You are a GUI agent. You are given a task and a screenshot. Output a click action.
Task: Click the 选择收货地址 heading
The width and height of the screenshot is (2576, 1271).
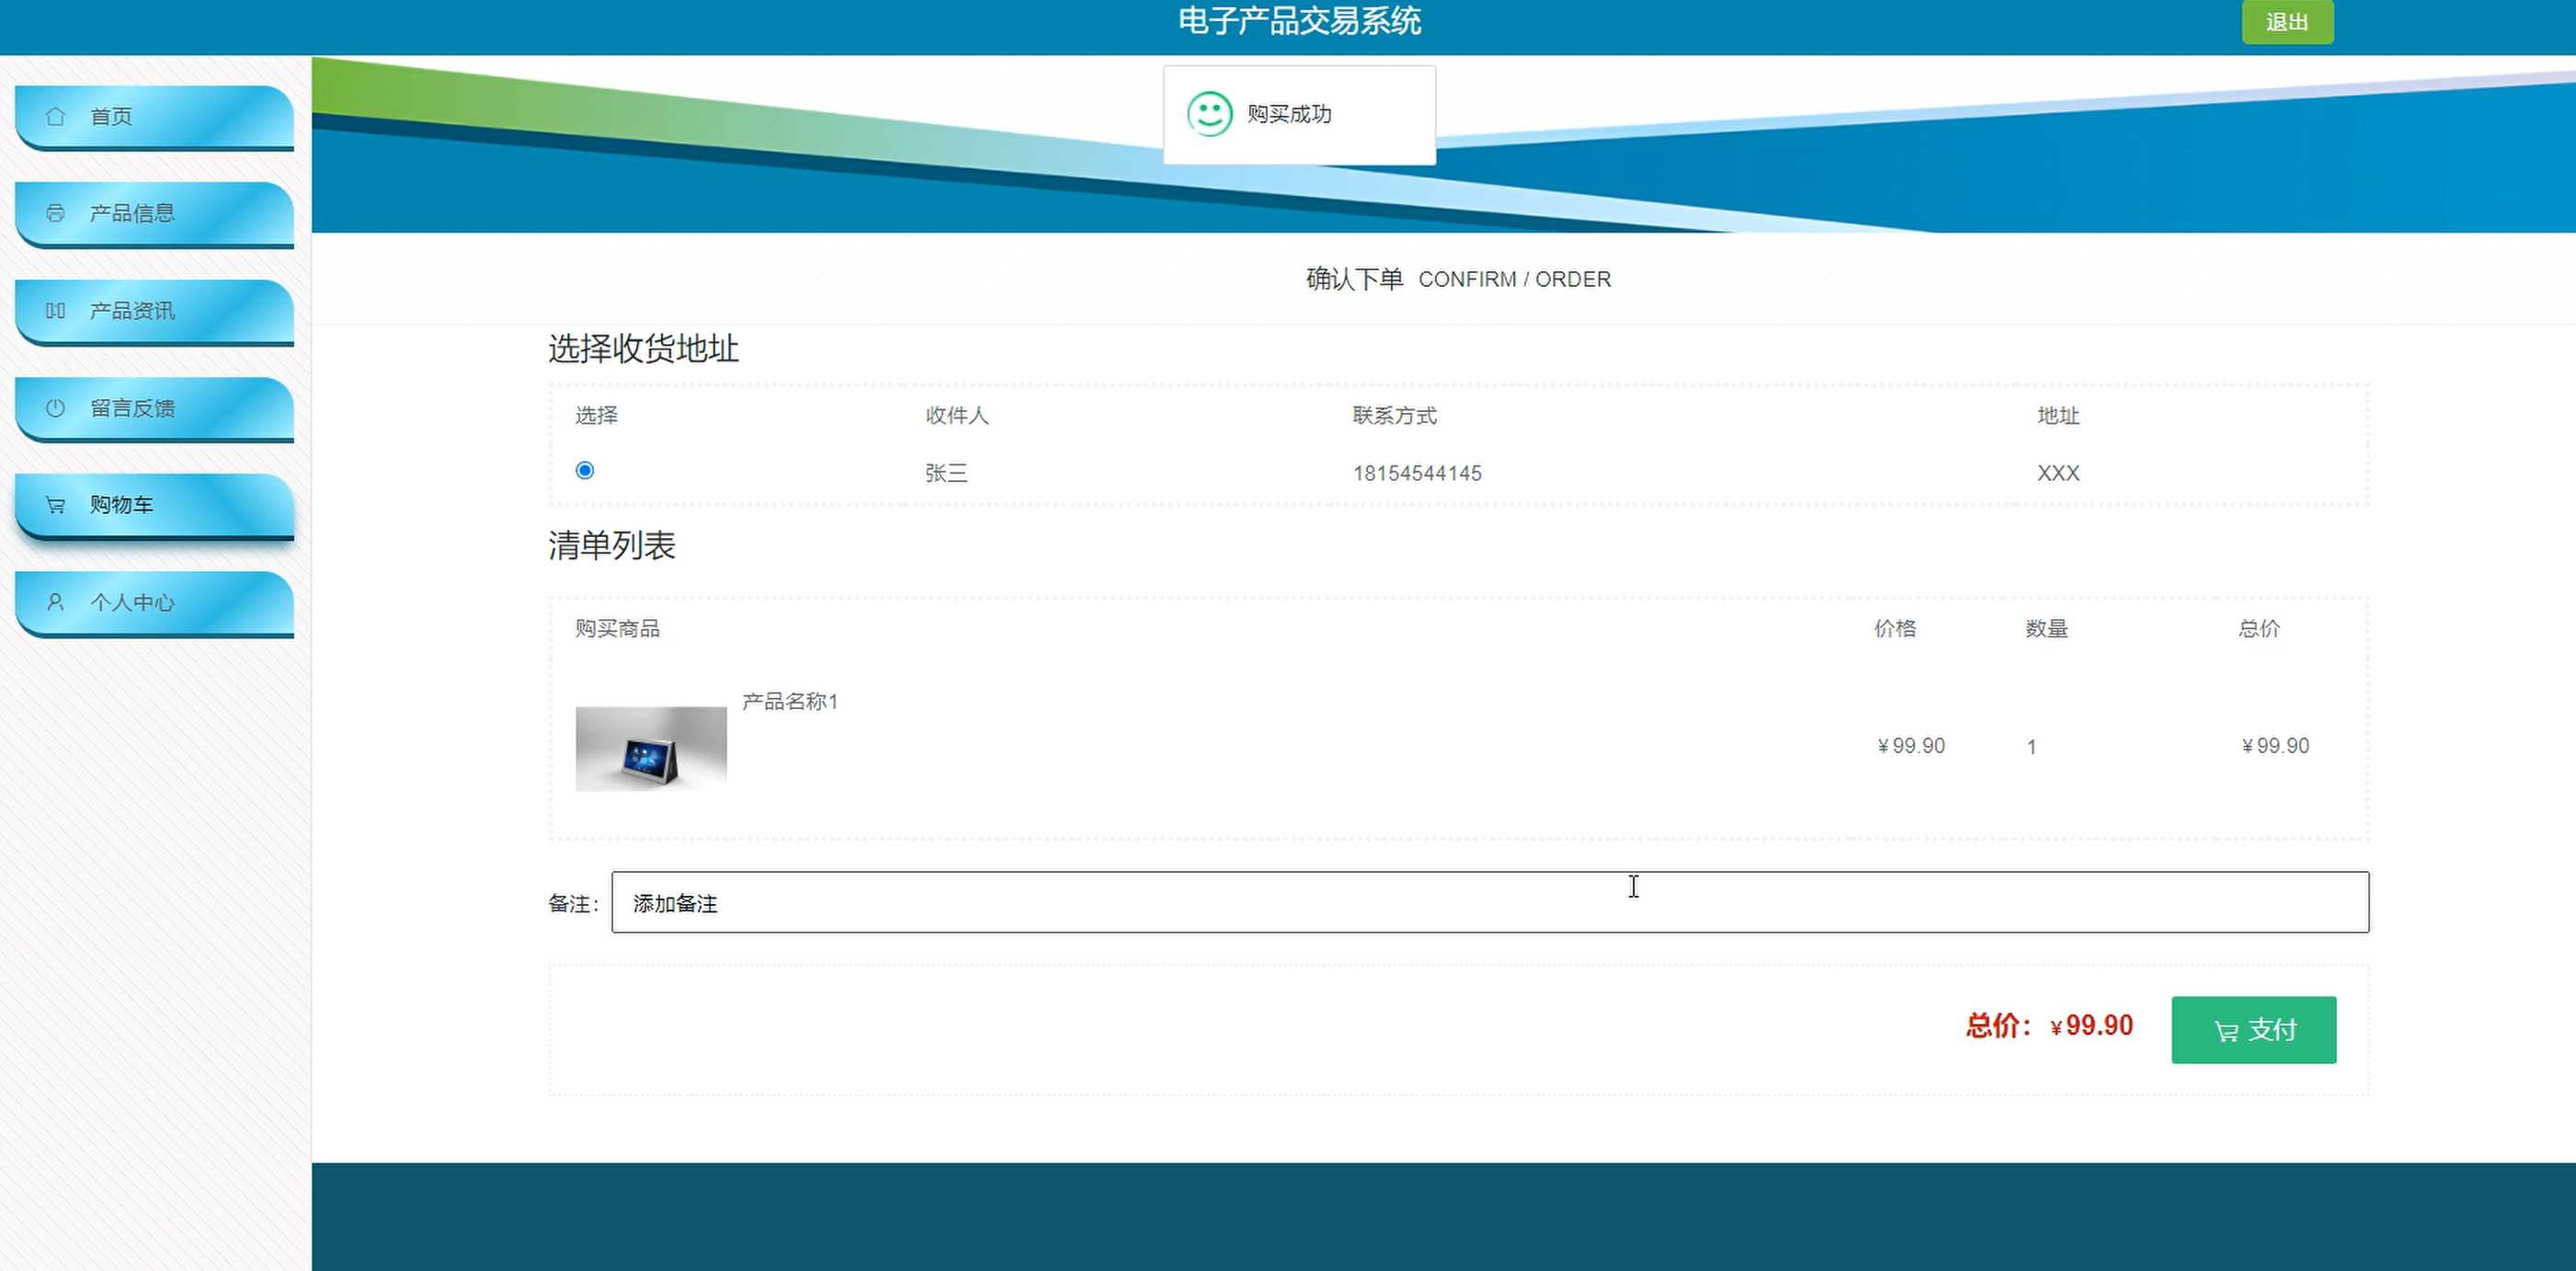643,349
